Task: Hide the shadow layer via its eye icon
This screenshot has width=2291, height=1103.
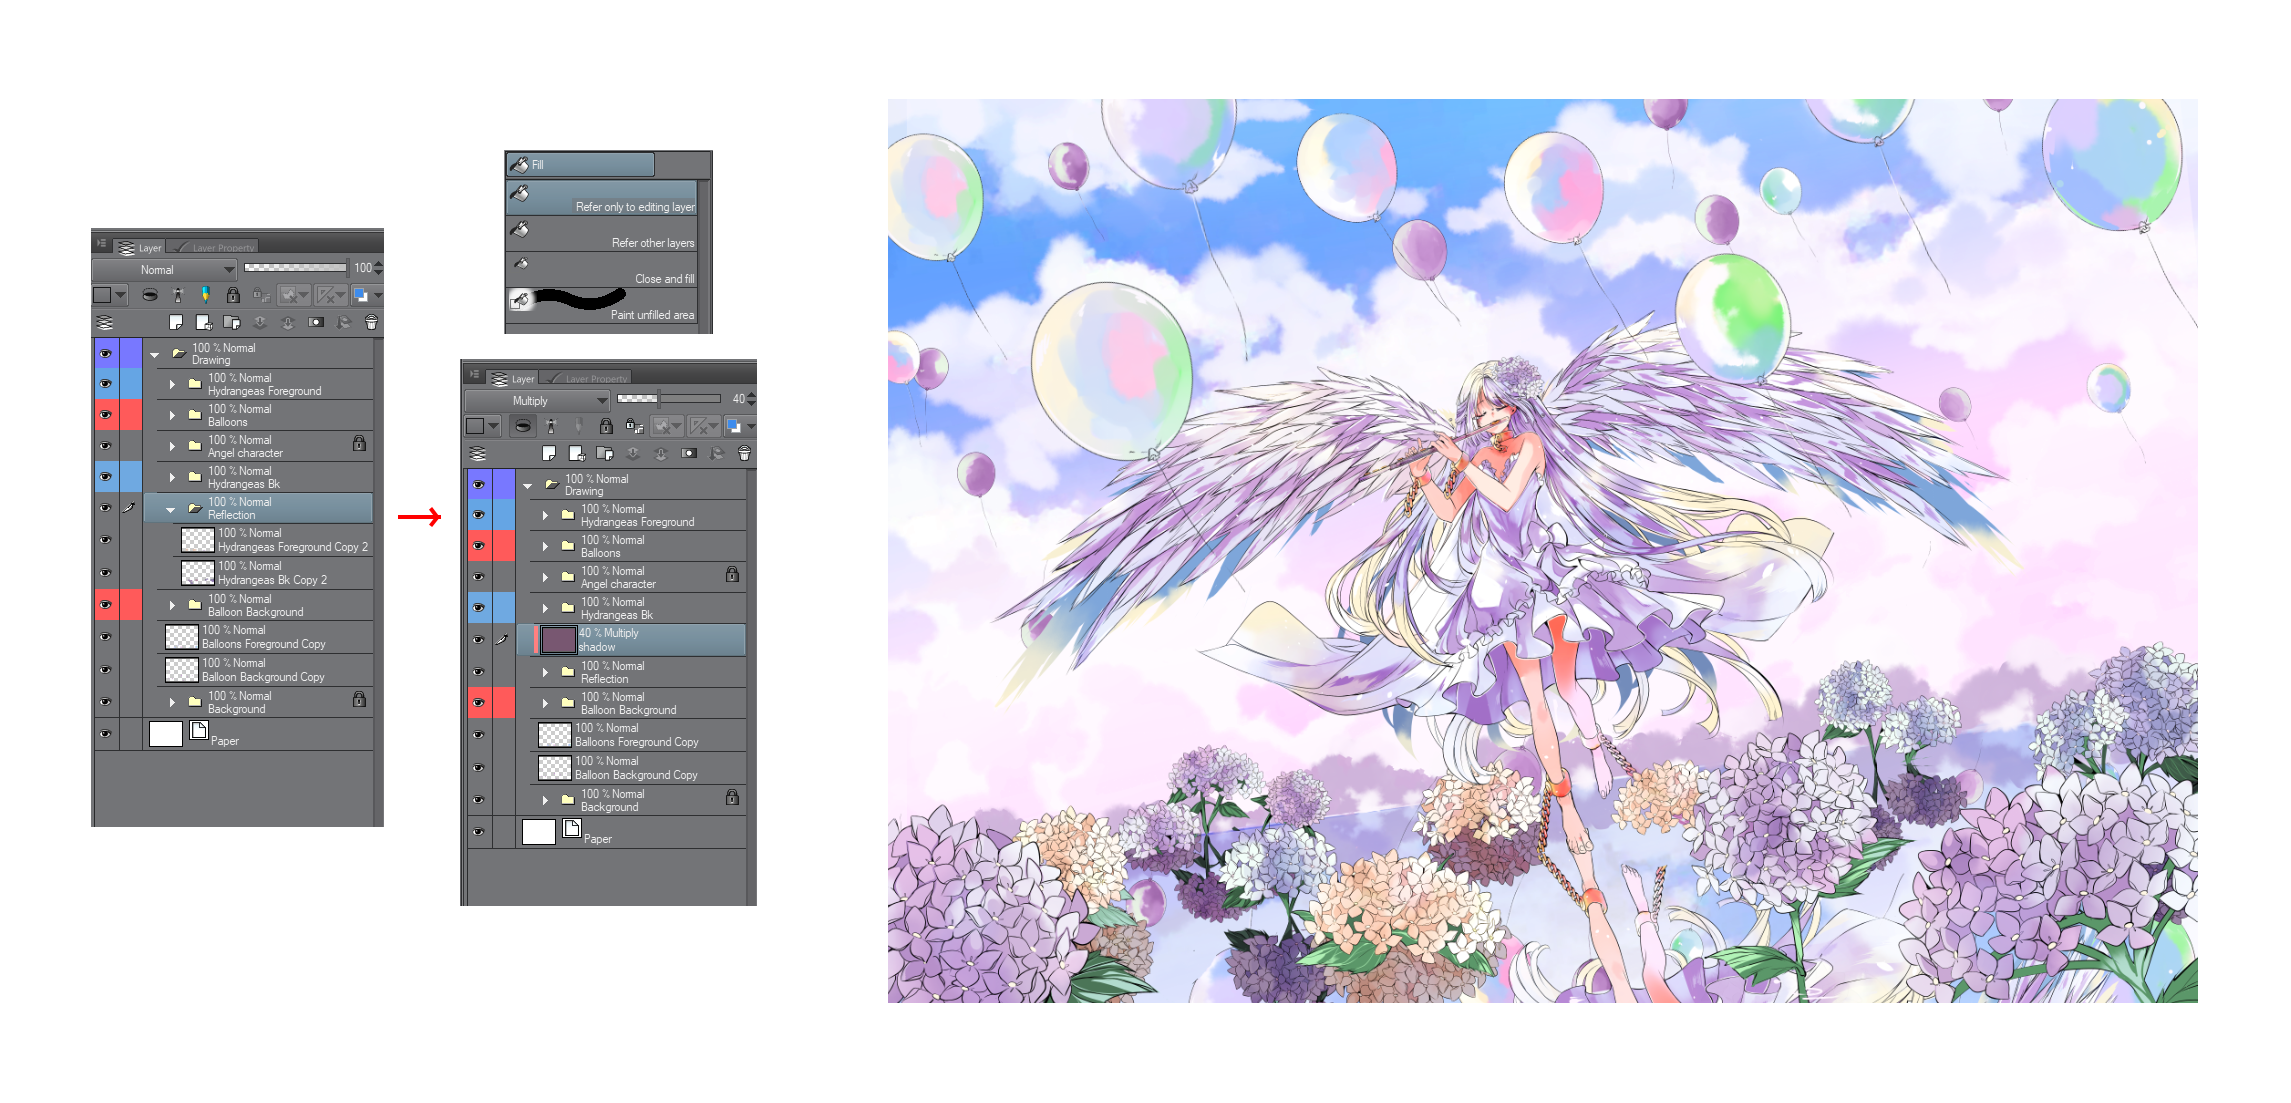Action: tap(479, 640)
